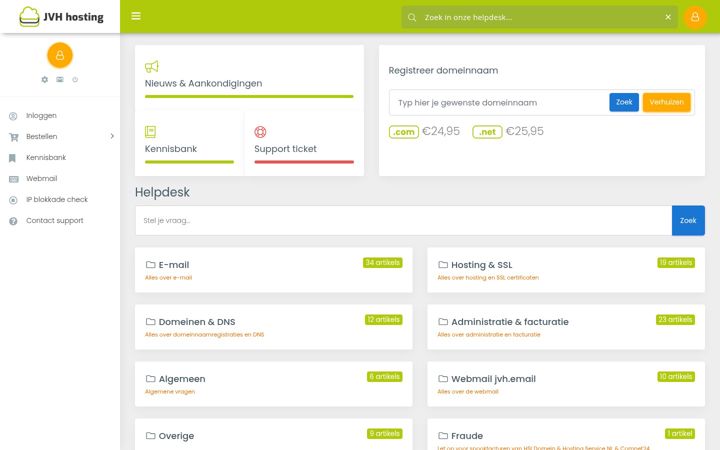Click the magnifier icon in helpdesk search bar
The width and height of the screenshot is (720, 450).
click(x=412, y=17)
